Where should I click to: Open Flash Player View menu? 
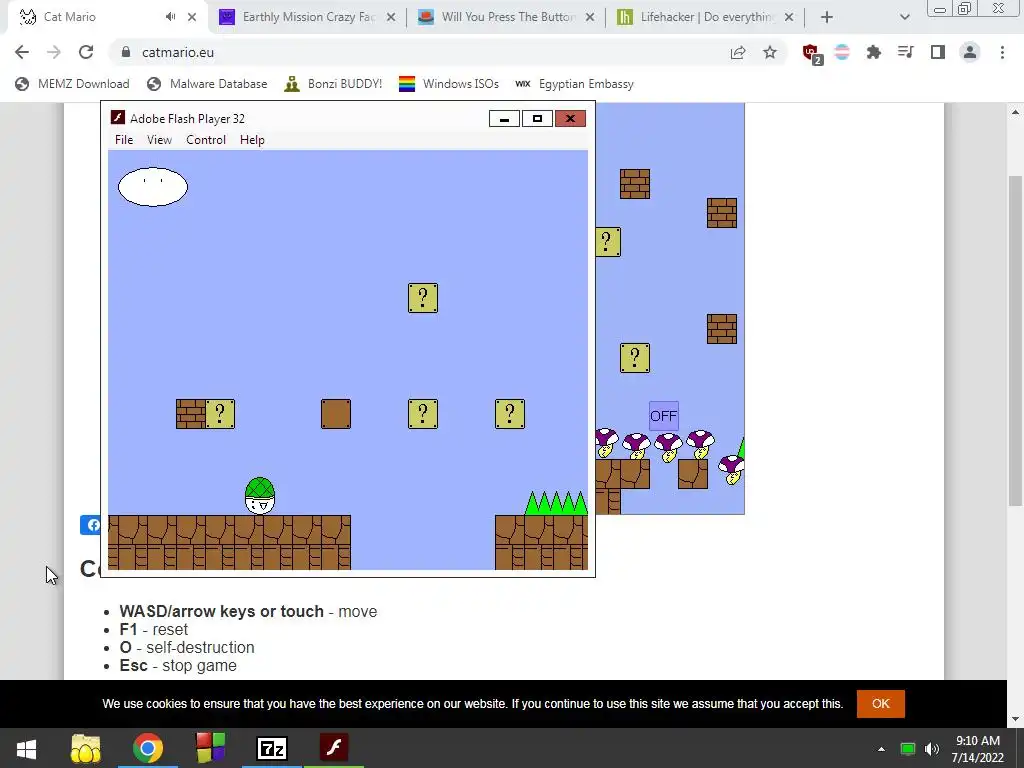pos(159,140)
